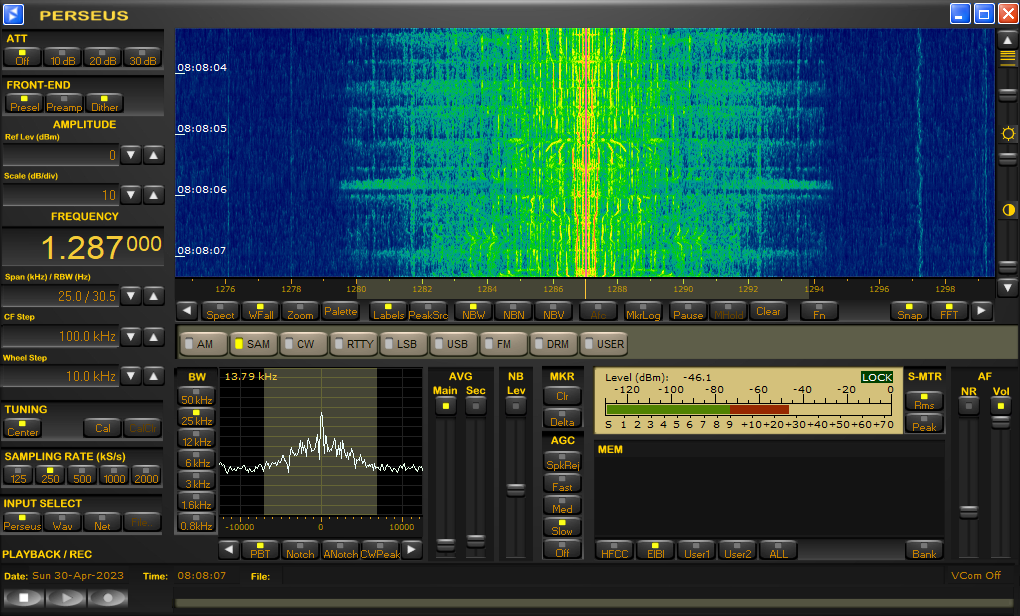The width and height of the screenshot is (1020, 616).
Task: Click the Perseus logo icon at top-left
Action: pyautogui.click(x=13, y=14)
